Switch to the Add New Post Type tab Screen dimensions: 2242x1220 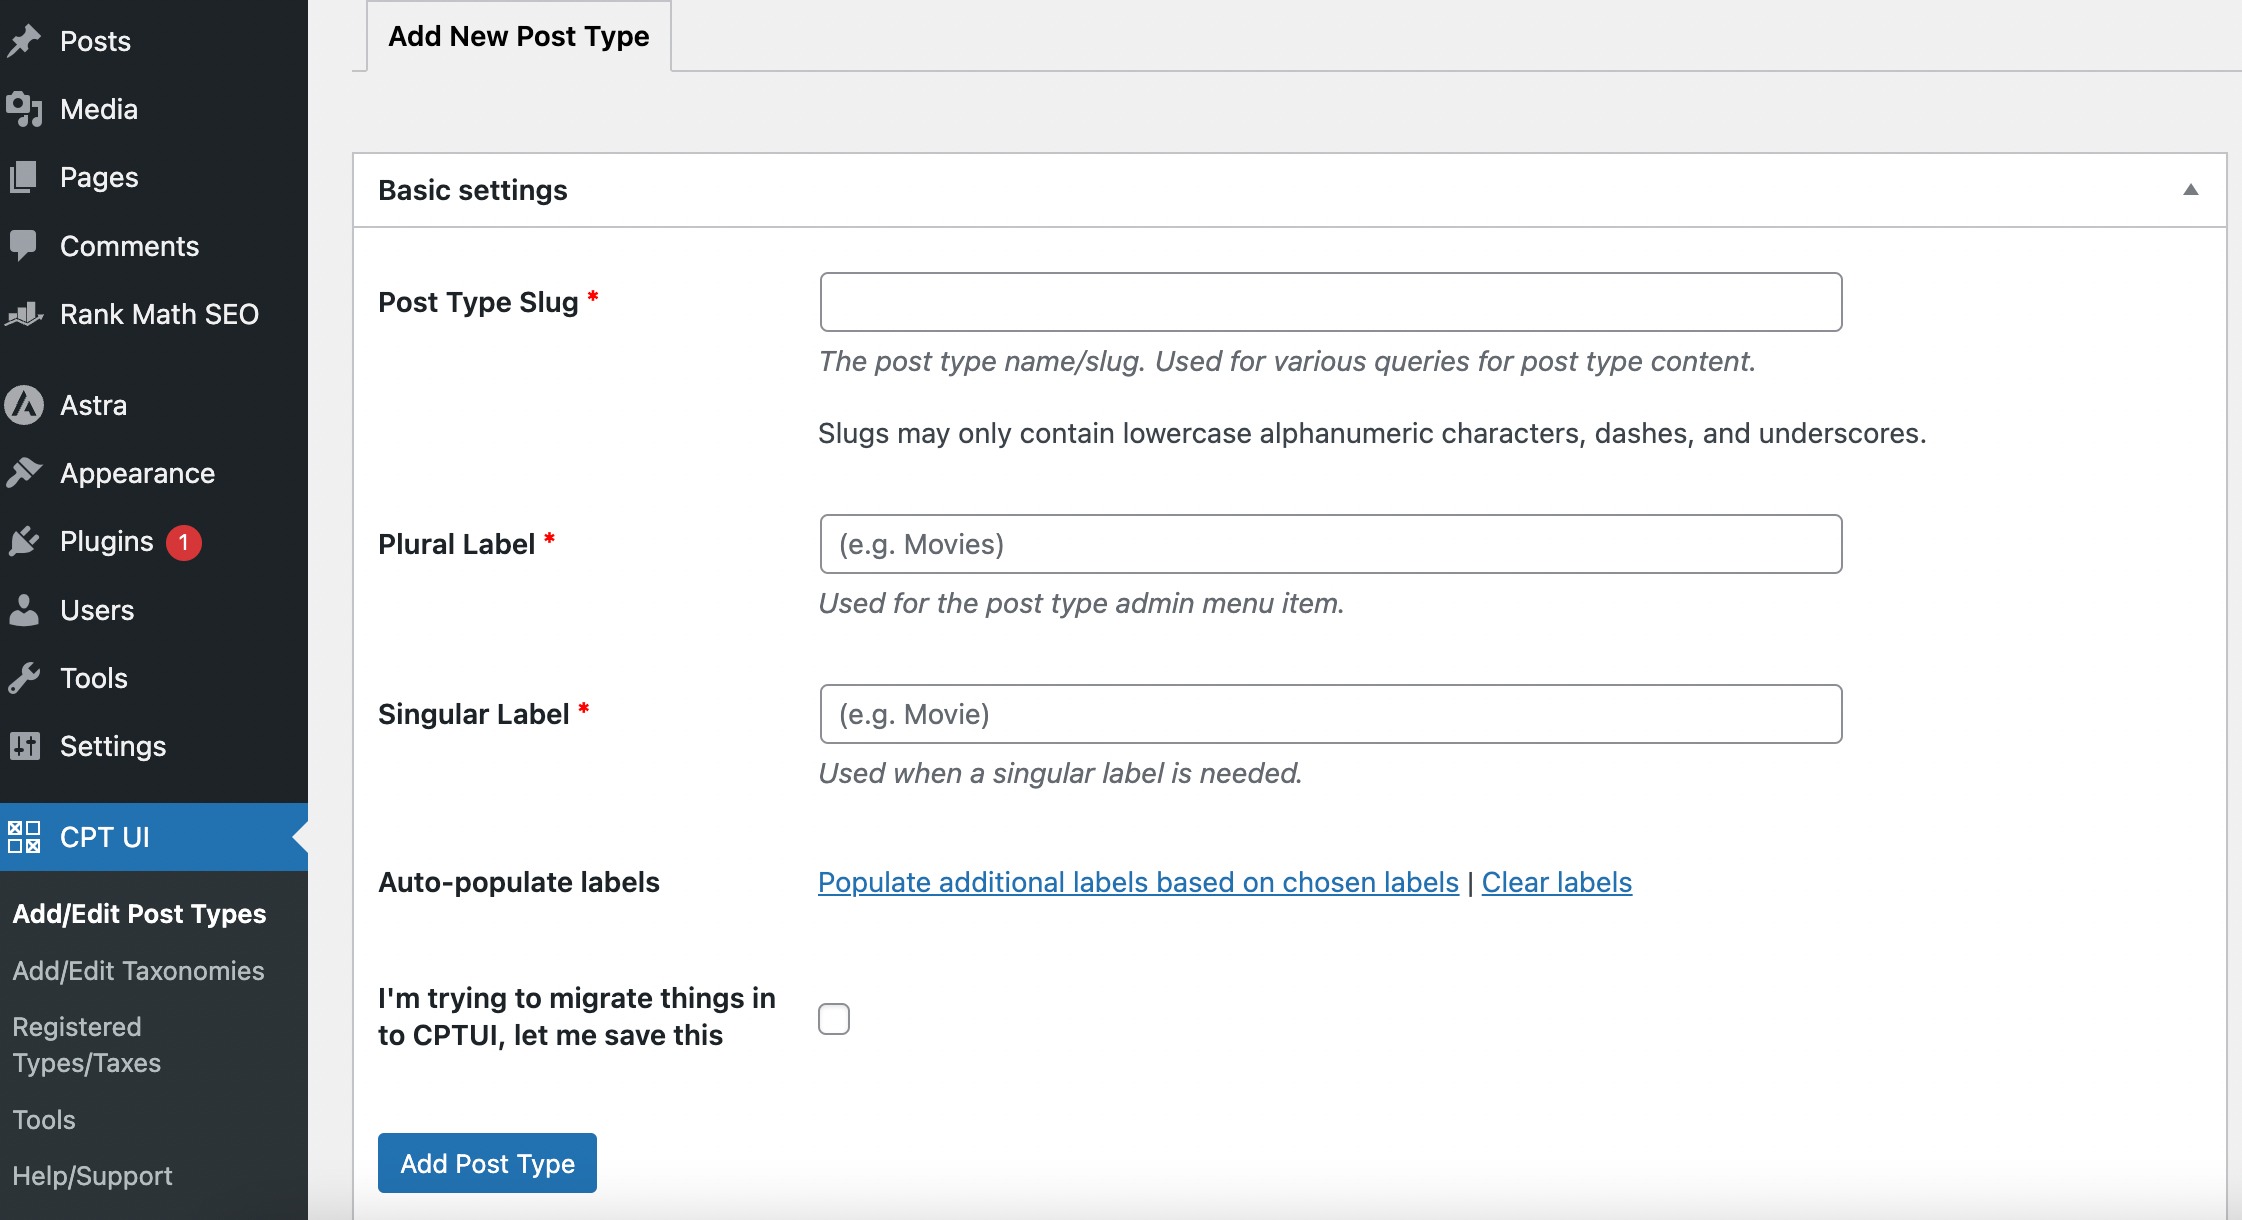coord(516,35)
